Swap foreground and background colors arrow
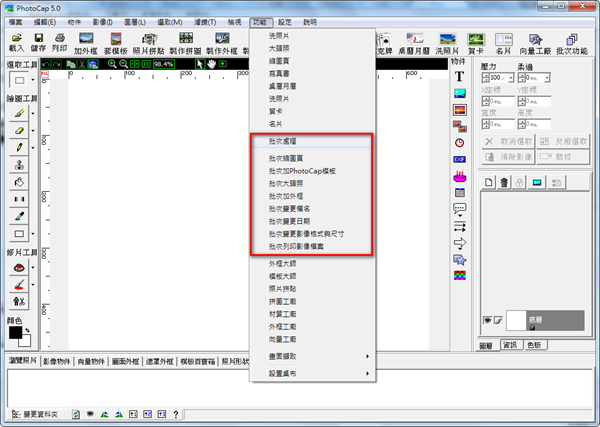 coord(28,330)
